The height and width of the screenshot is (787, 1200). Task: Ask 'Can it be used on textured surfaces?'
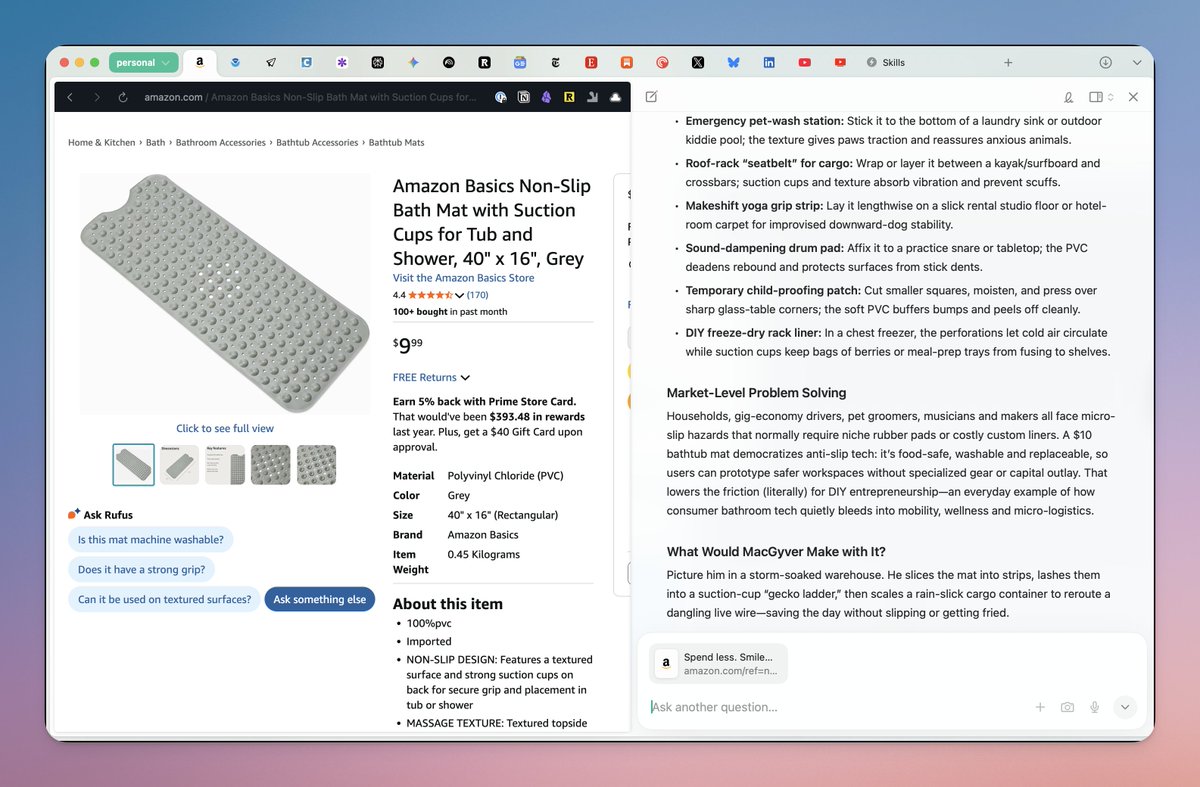click(x=164, y=600)
